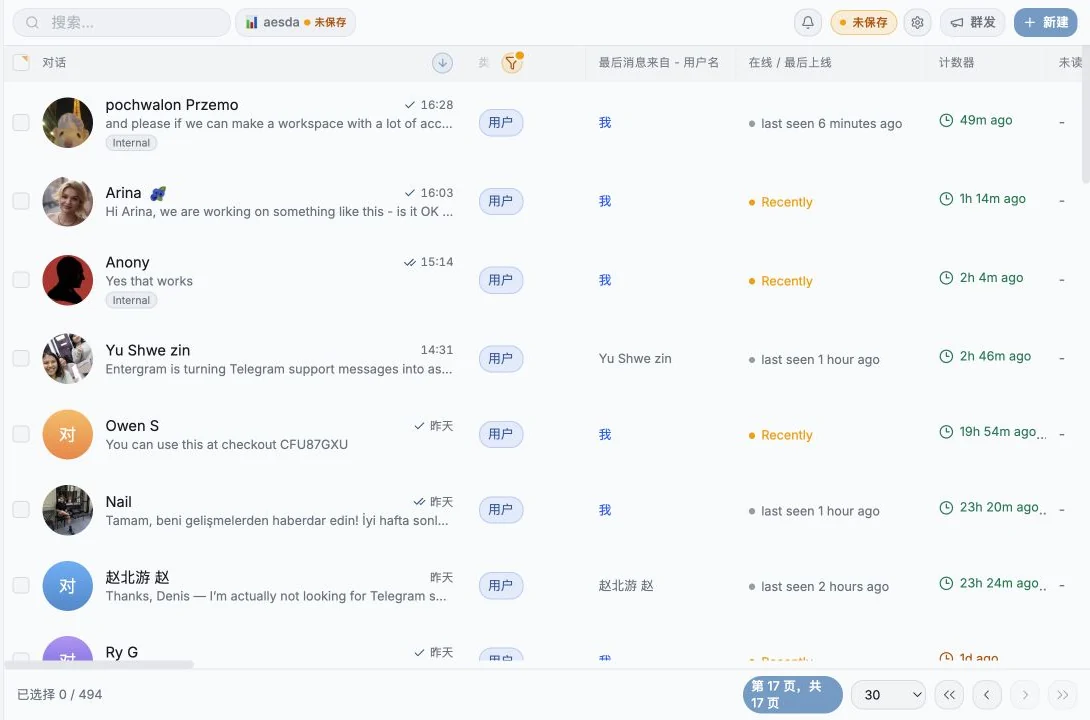This screenshot has height=720, width=1090.
Task: Click the 最后消息来自 - 用户名 column header
Action: [658, 63]
